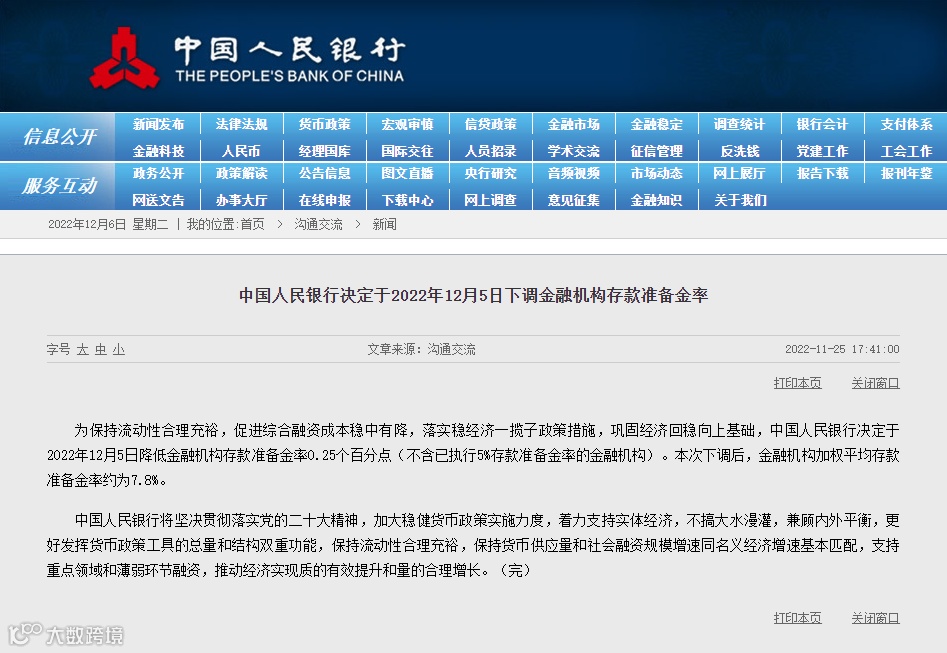Visit 在线申报 page

(x=324, y=200)
